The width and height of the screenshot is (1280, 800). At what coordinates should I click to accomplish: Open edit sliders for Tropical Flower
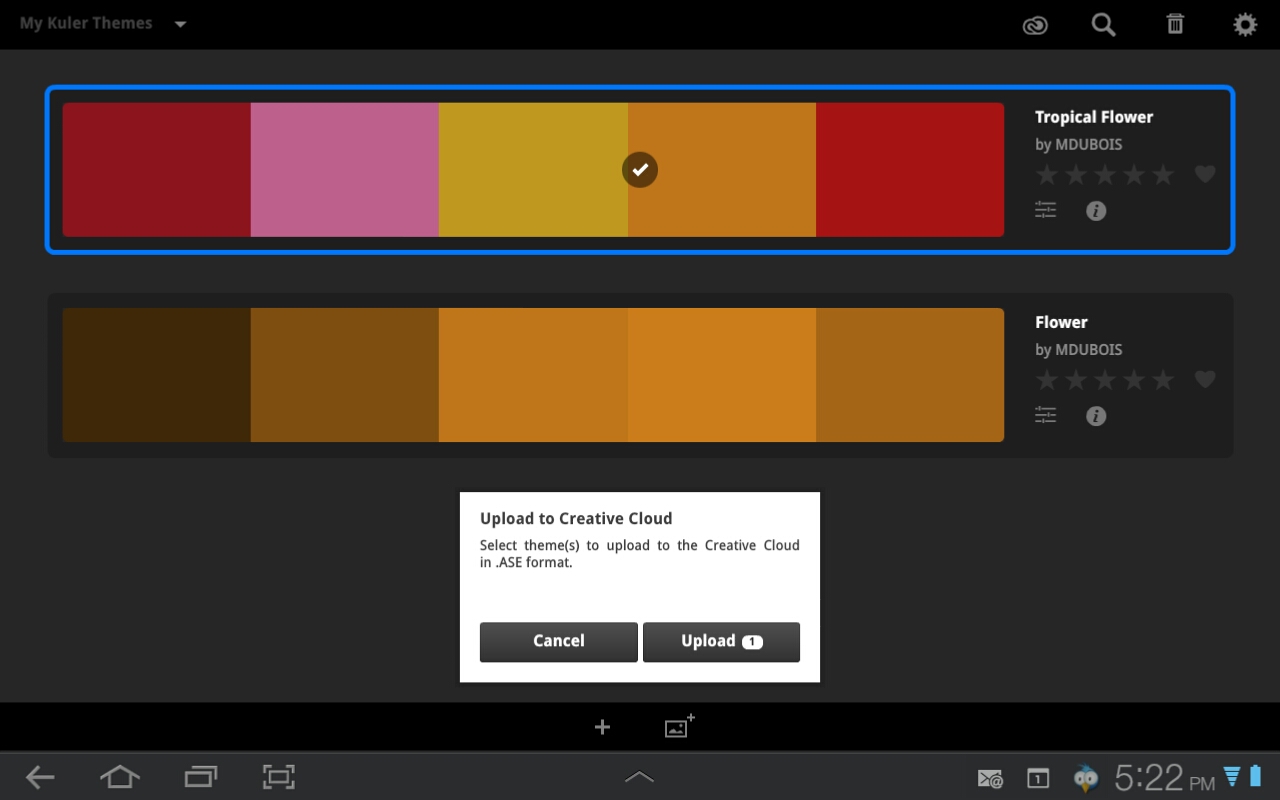[x=1046, y=210]
